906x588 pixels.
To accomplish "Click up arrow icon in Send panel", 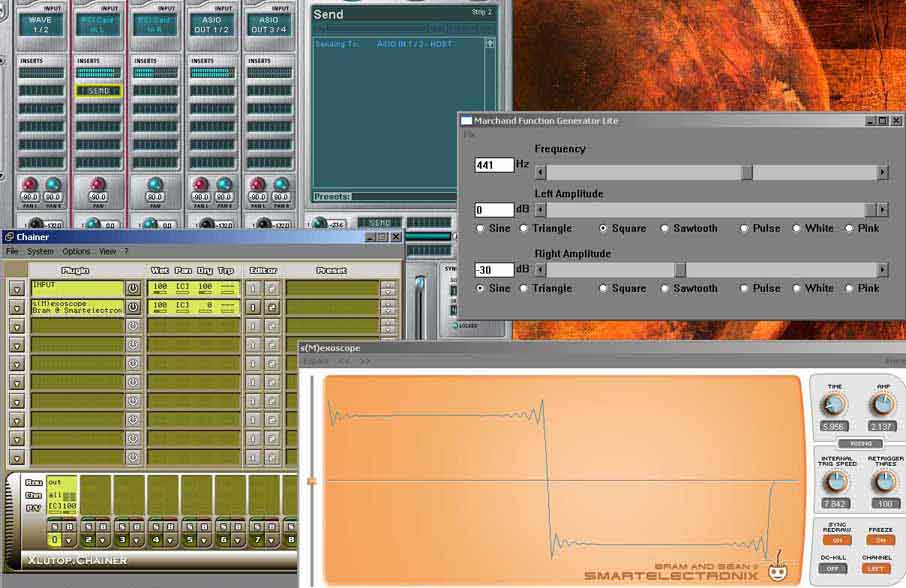I will (490, 43).
